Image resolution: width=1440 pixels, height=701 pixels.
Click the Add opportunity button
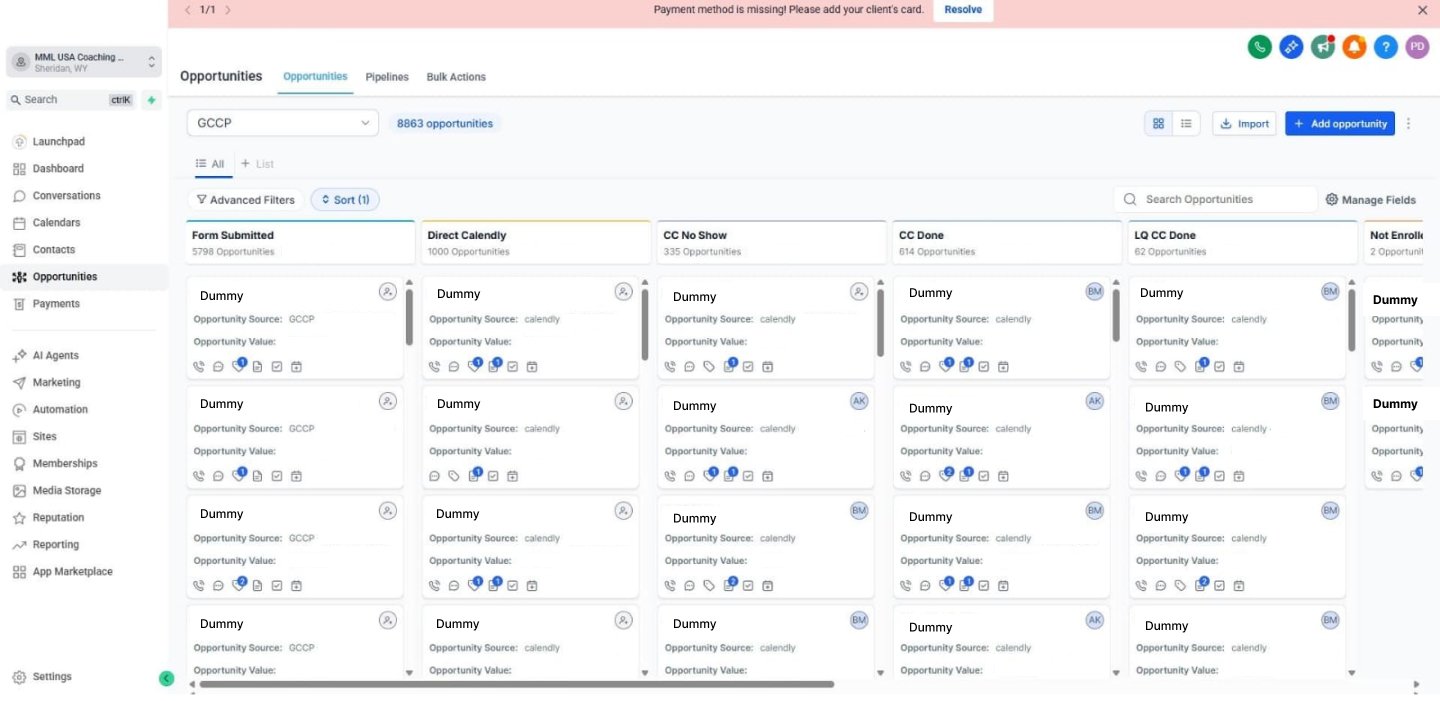[x=1340, y=123]
